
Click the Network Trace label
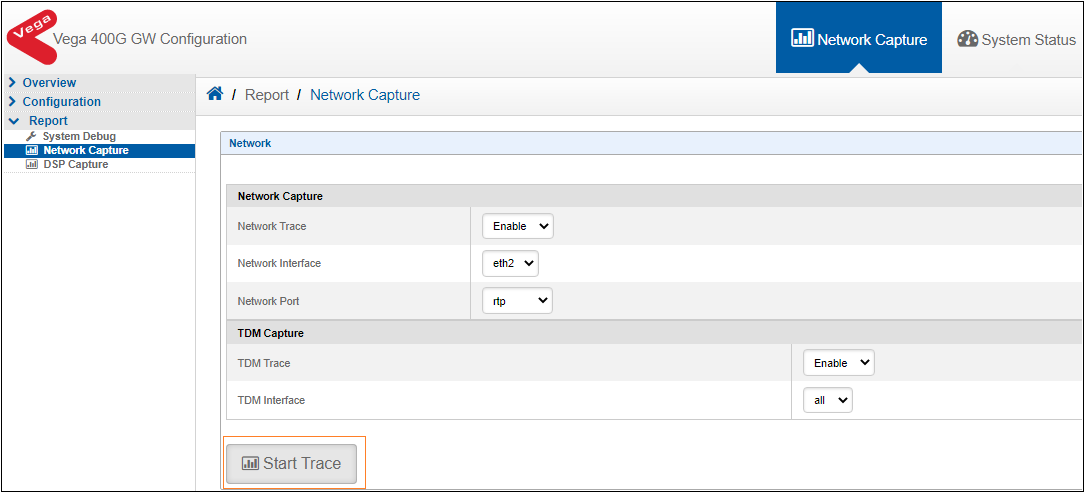272,226
